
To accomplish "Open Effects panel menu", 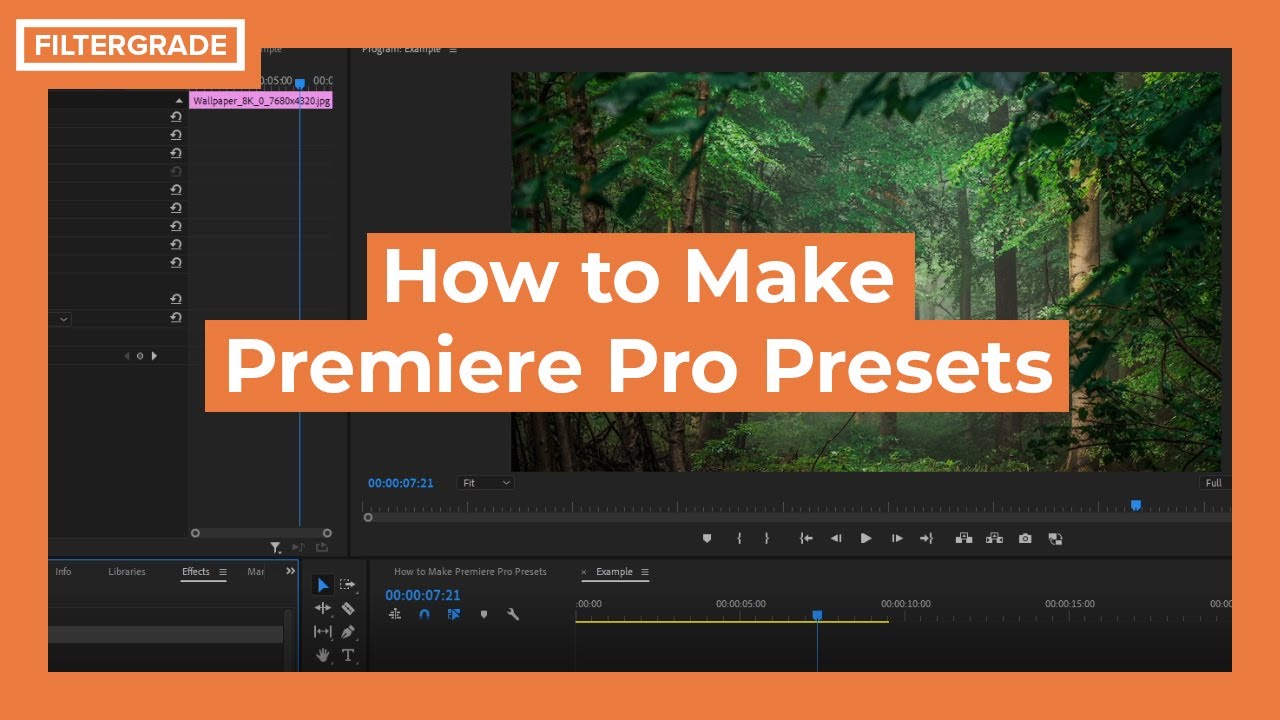I will (x=223, y=572).
